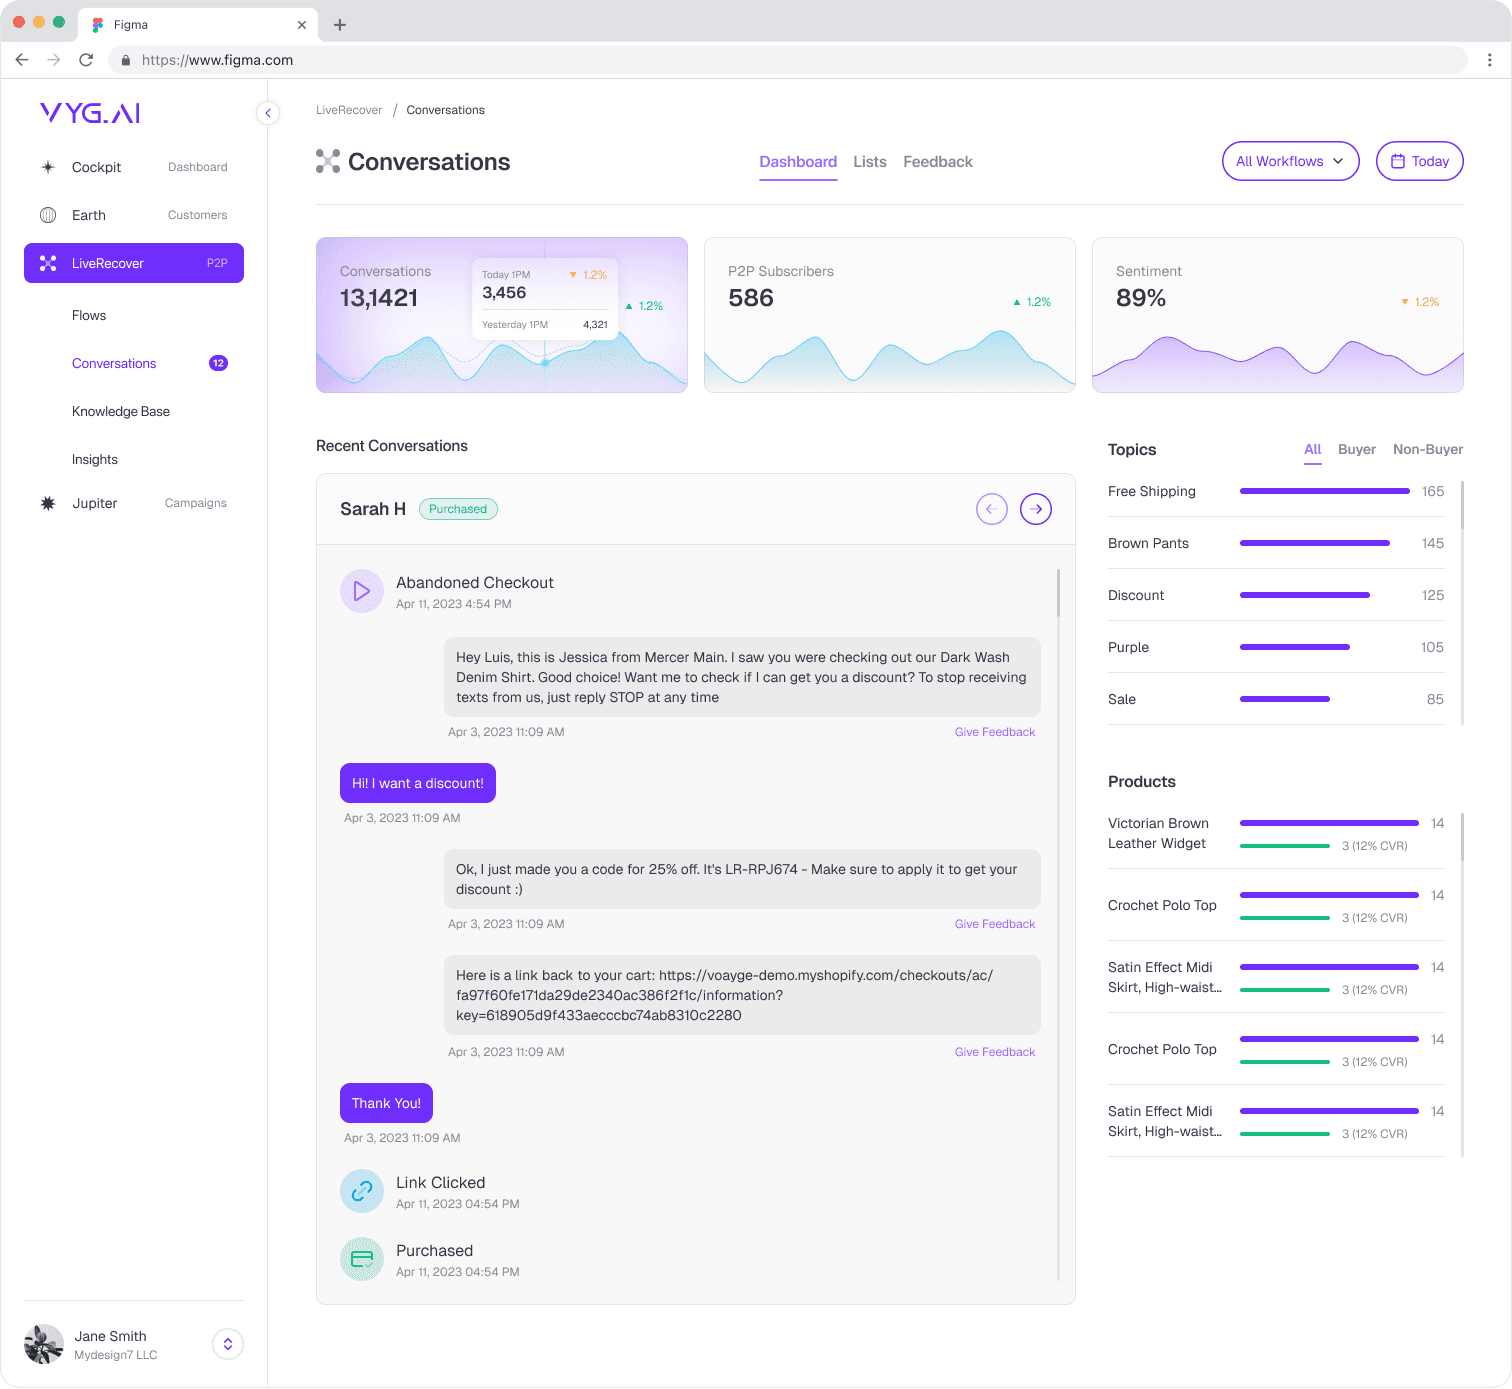The height and width of the screenshot is (1389, 1512).
Task: Select the Non-Buyer topics filter
Action: point(1427,449)
